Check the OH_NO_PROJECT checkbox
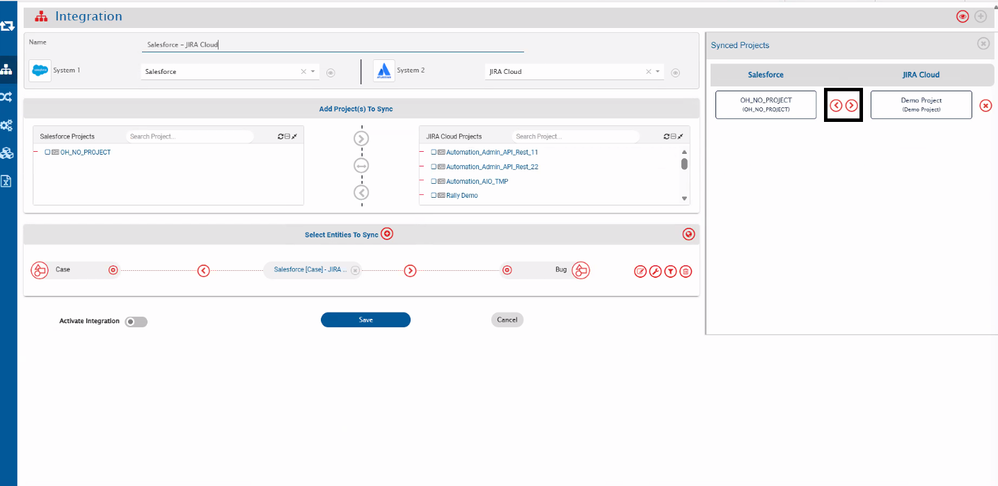The image size is (998, 486). 48,153
